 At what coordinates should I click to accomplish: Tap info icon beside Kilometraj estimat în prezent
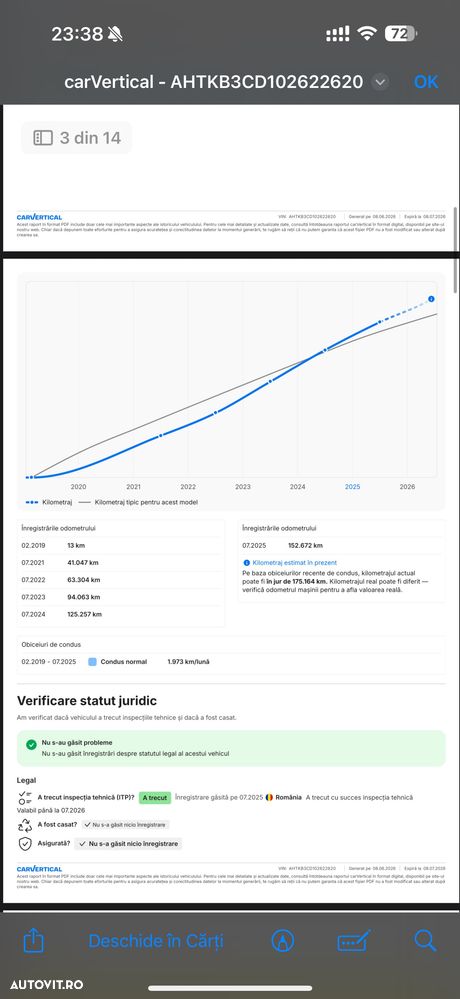pyautogui.click(x=247, y=563)
